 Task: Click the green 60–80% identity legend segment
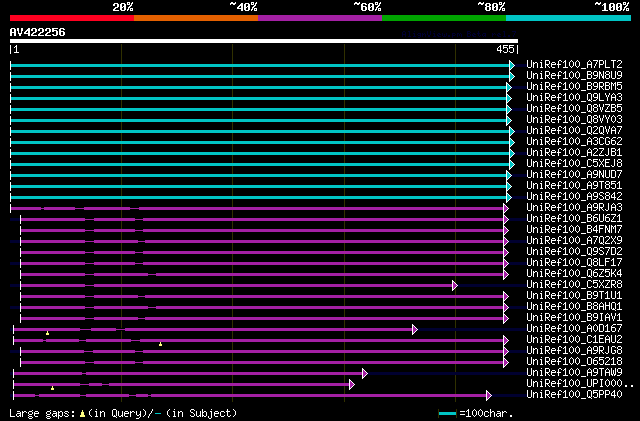[444, 18]
